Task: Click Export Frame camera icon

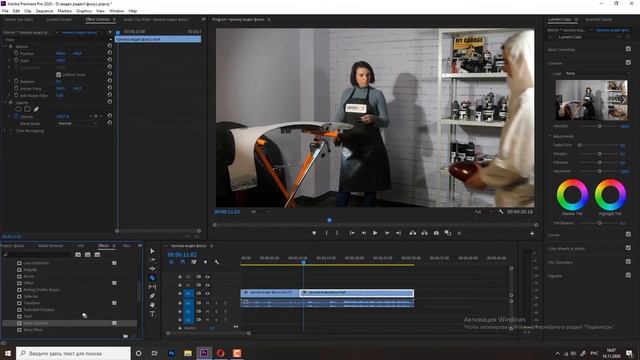Action: pyautogui.click(x=436, y=233)
